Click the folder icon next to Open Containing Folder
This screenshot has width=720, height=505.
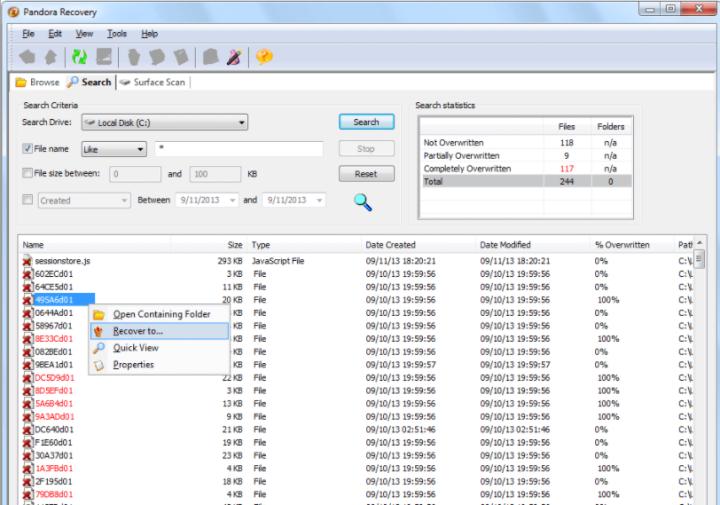(x=98, y=314)
